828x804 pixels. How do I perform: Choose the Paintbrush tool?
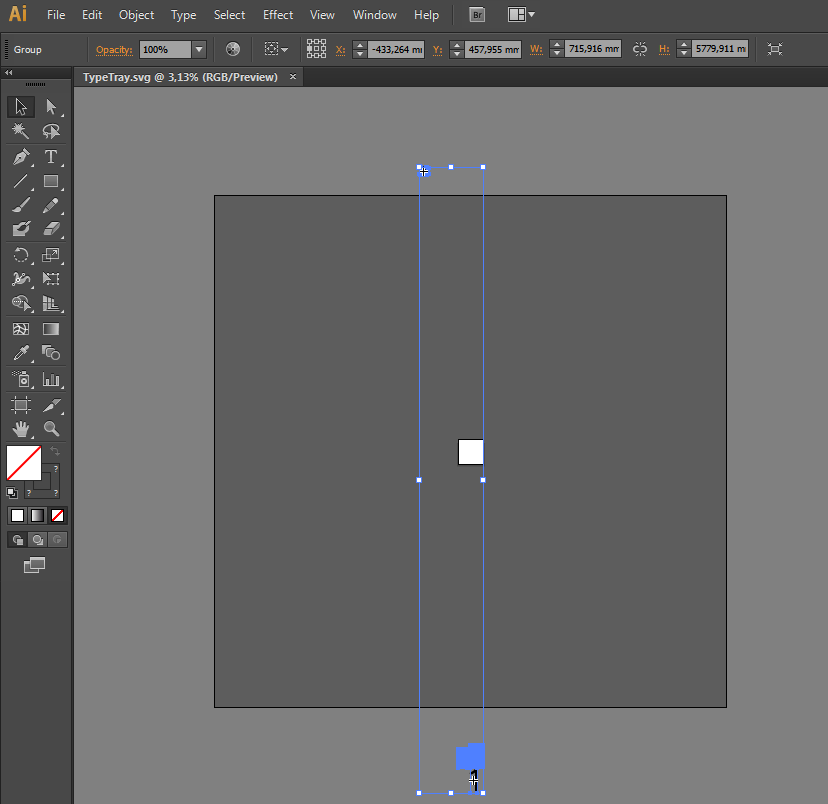pyautogui.click(x=21, y=205)
